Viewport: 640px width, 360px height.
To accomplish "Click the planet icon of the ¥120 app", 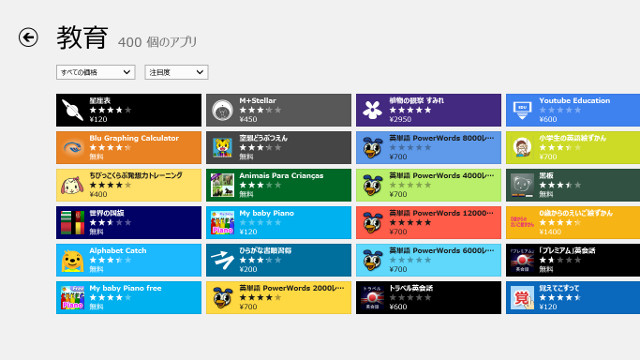I will pyautogui.click(x=72, y=110).
